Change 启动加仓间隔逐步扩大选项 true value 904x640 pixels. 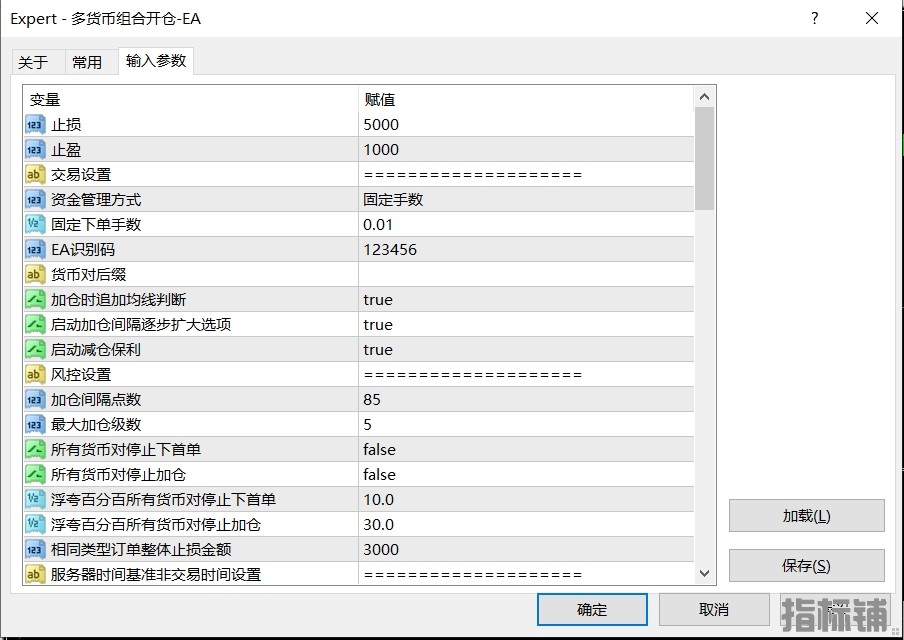[x=526, y=325]
